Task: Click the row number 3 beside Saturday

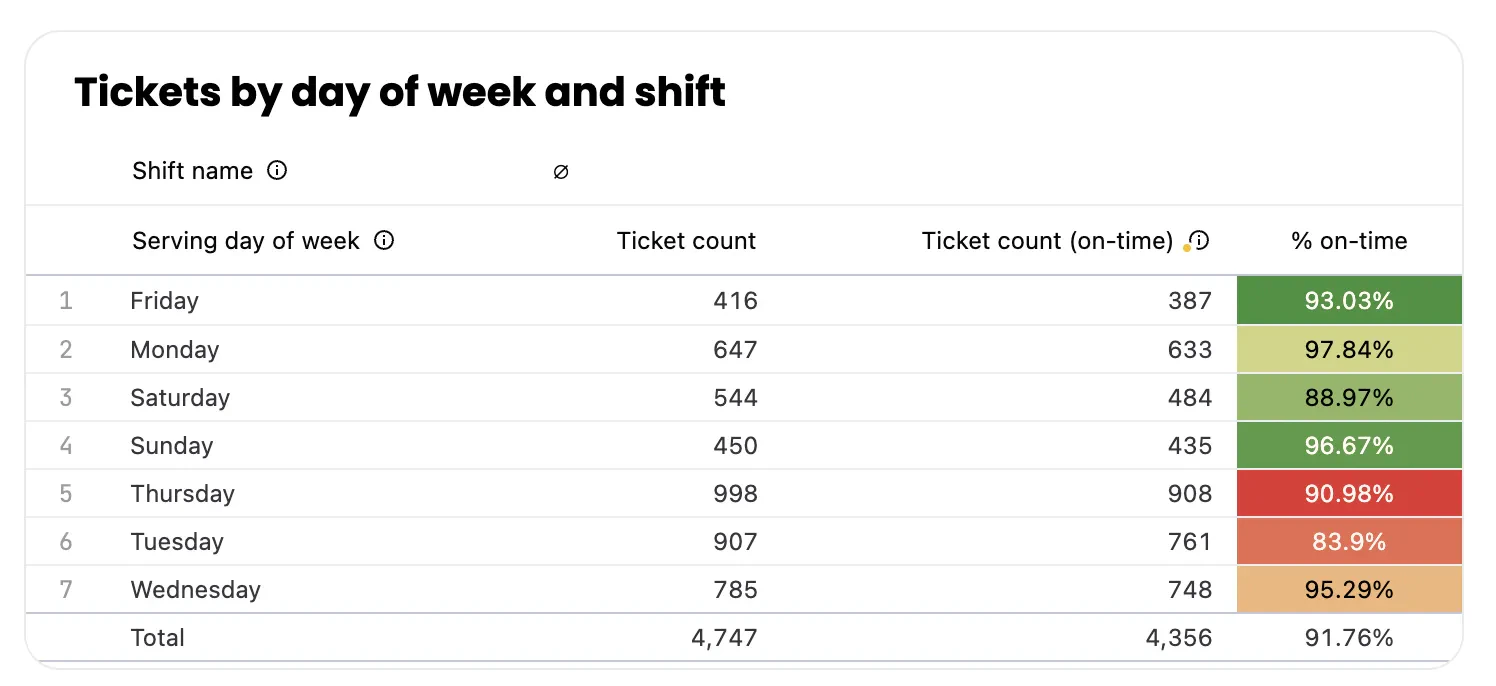Action: click(65, 397)
